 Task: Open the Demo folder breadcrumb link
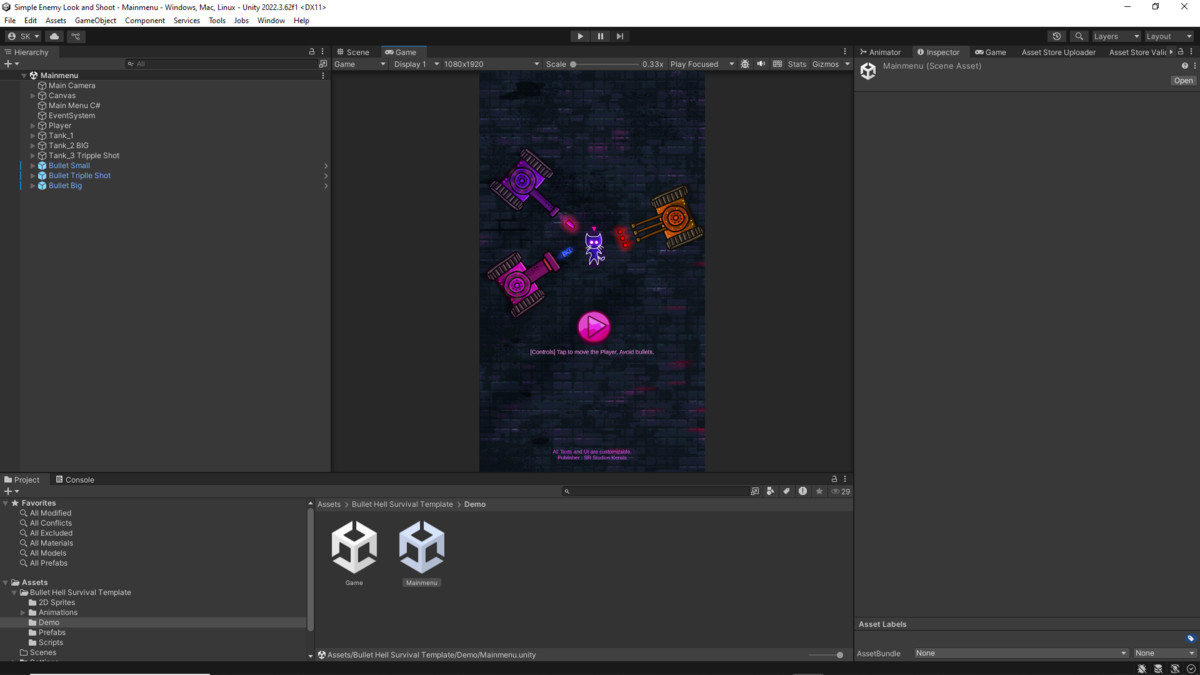click(474, 504)
